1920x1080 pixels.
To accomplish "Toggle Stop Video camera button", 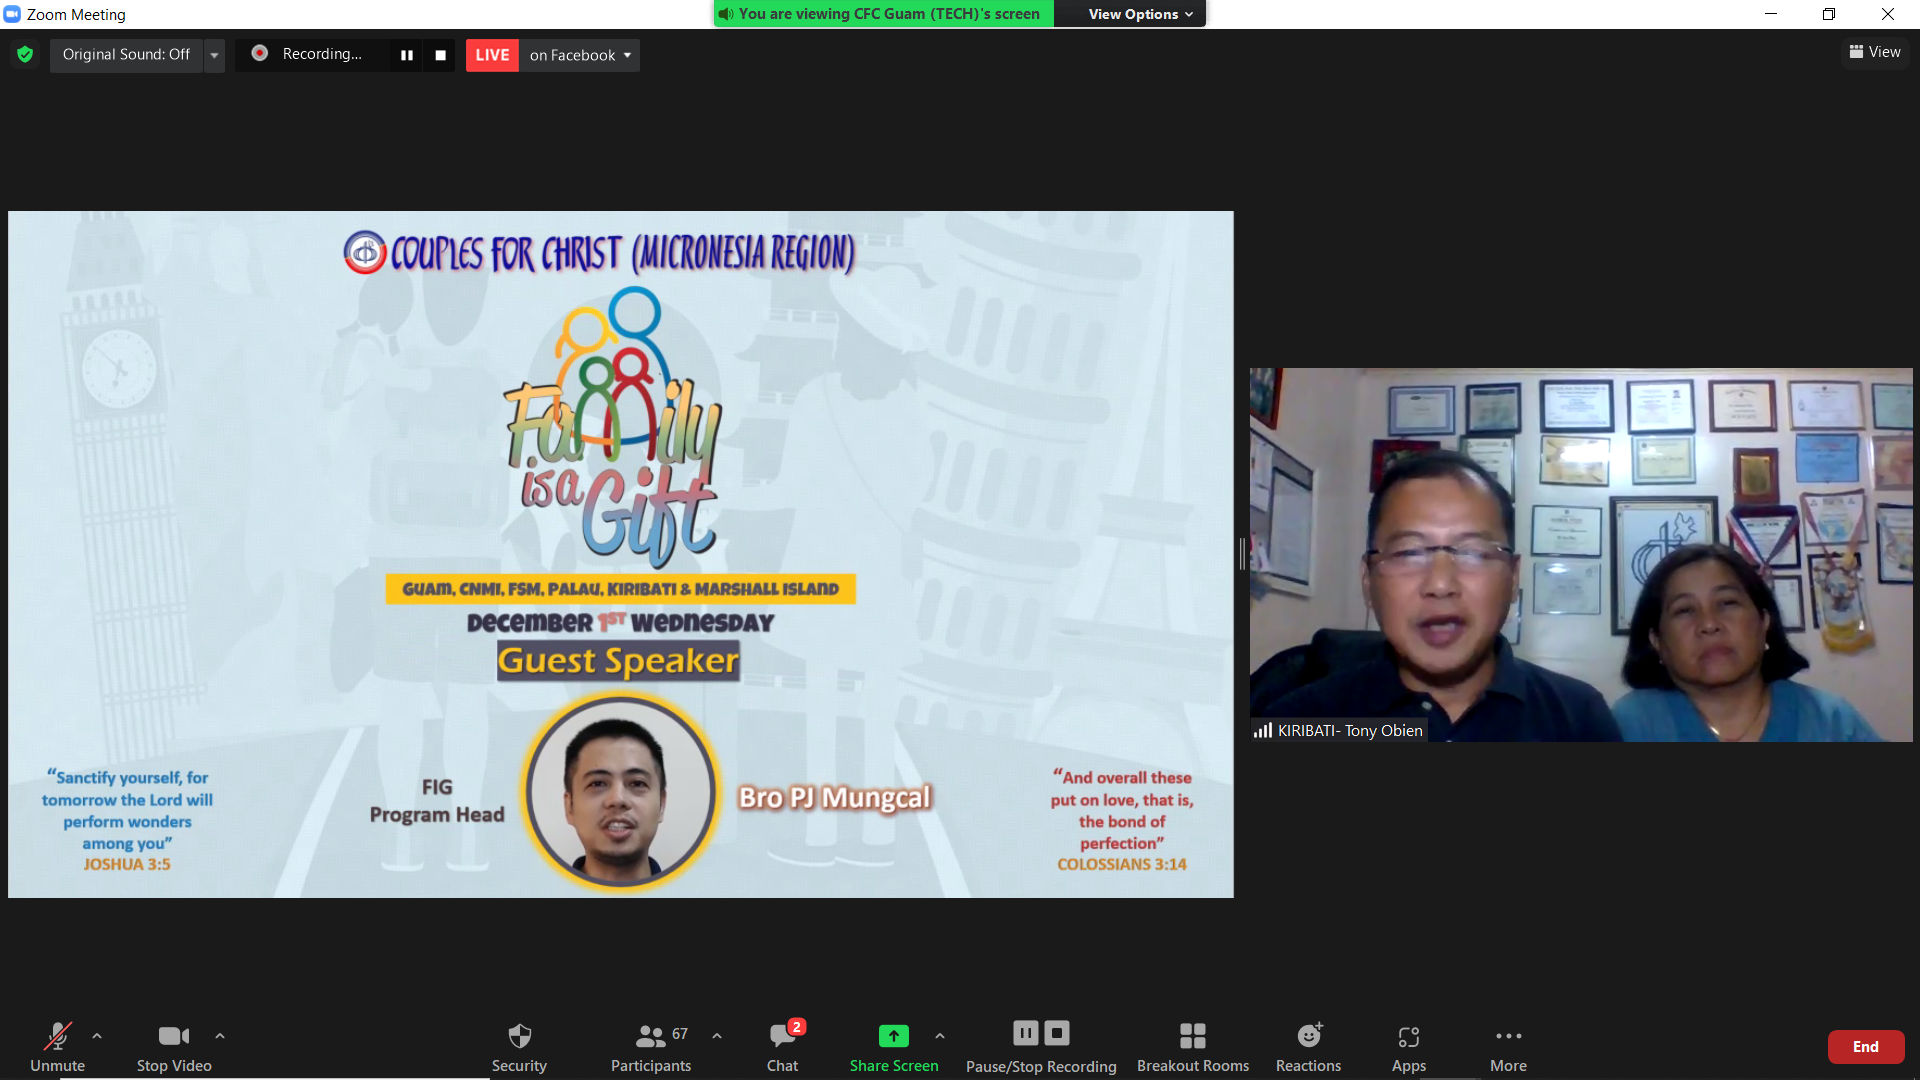I will (x=174, y=1046).
